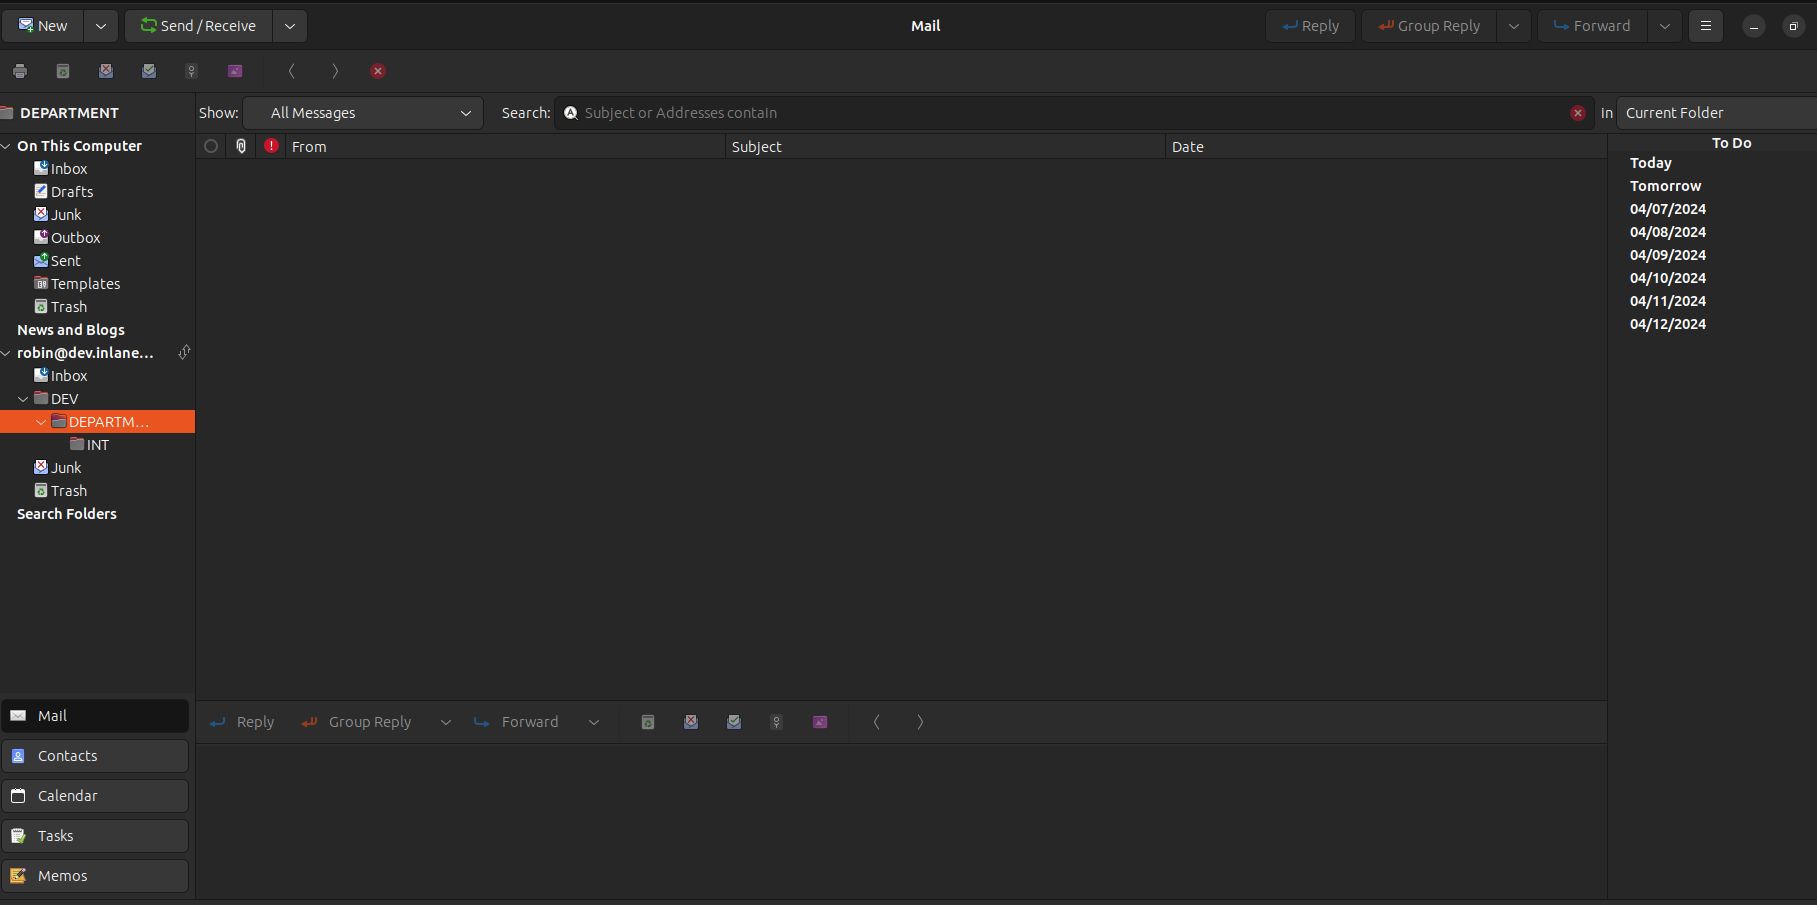
Task: Open the New item dropdown arrow
Action: coord(101,26)
